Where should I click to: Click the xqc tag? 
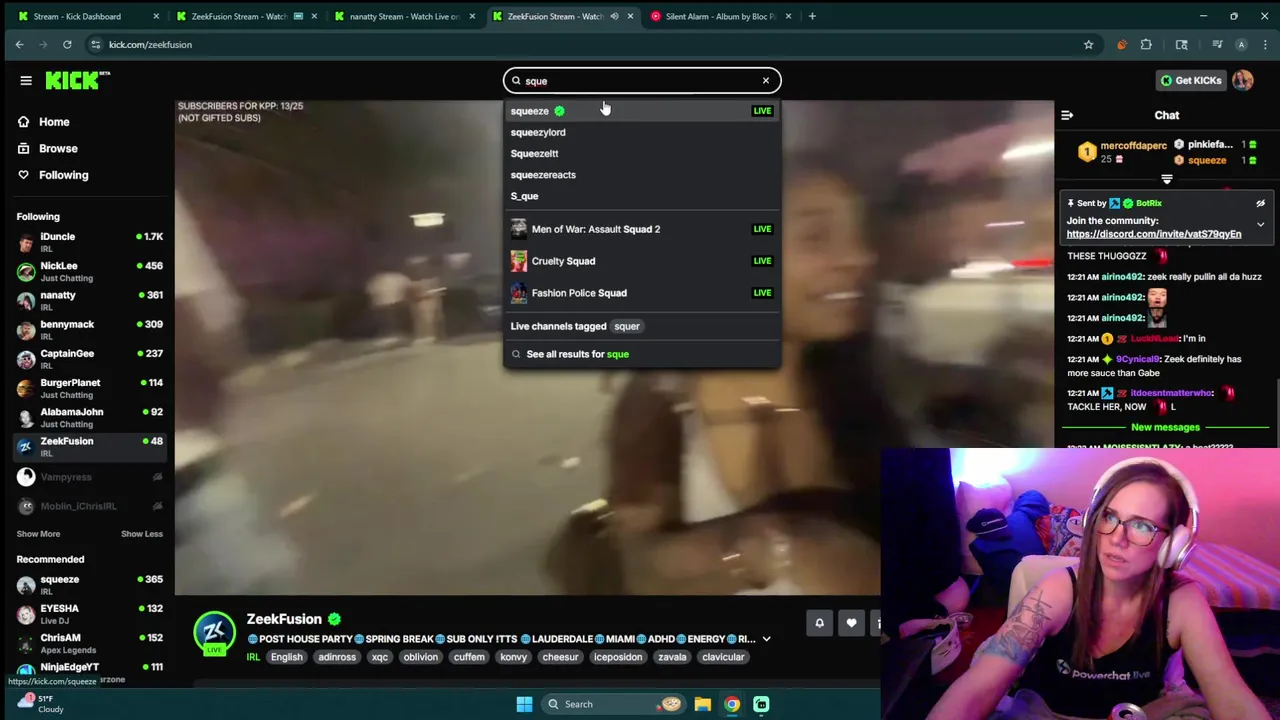tap(380, 658)
